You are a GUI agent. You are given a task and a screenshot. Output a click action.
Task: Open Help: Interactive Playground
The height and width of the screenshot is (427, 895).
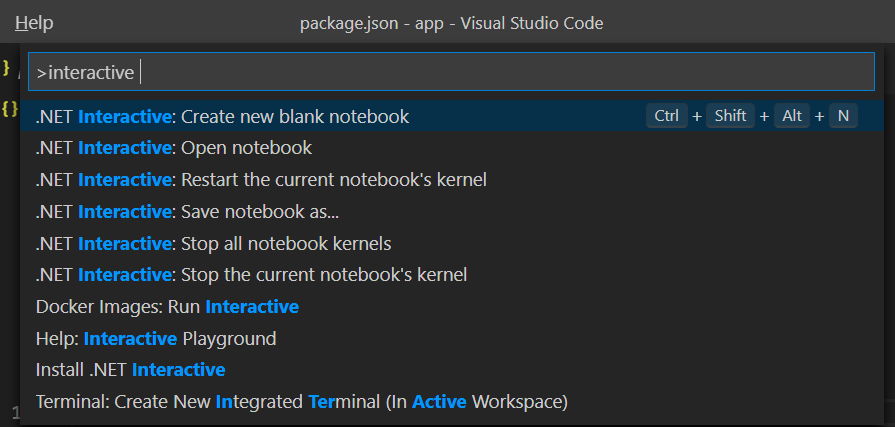coord(156,338)
